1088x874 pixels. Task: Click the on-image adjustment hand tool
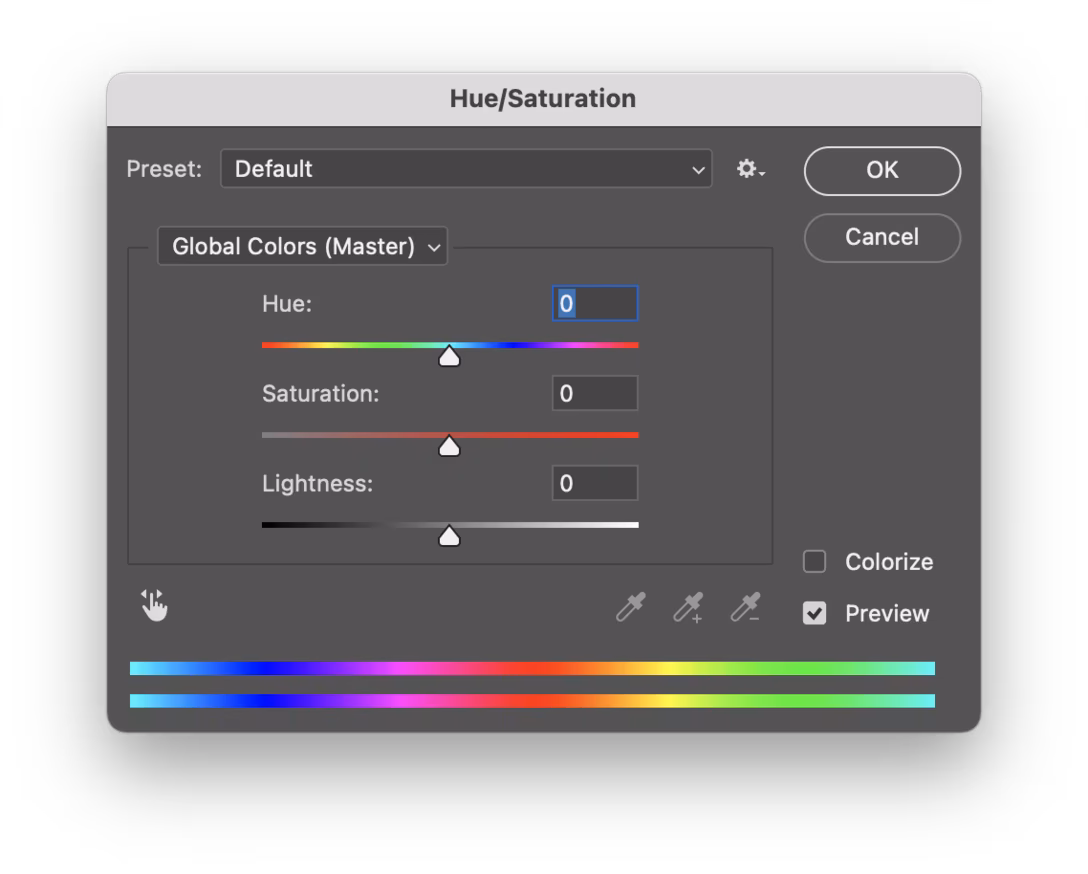coord(154,605)
